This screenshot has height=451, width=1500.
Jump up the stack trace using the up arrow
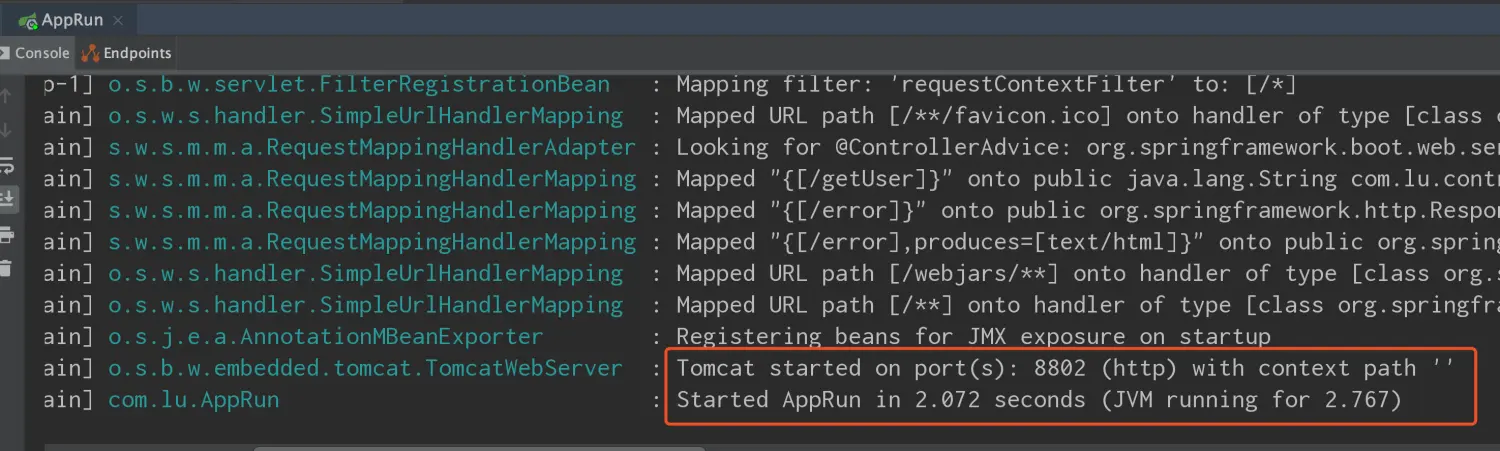click(6, 96)
